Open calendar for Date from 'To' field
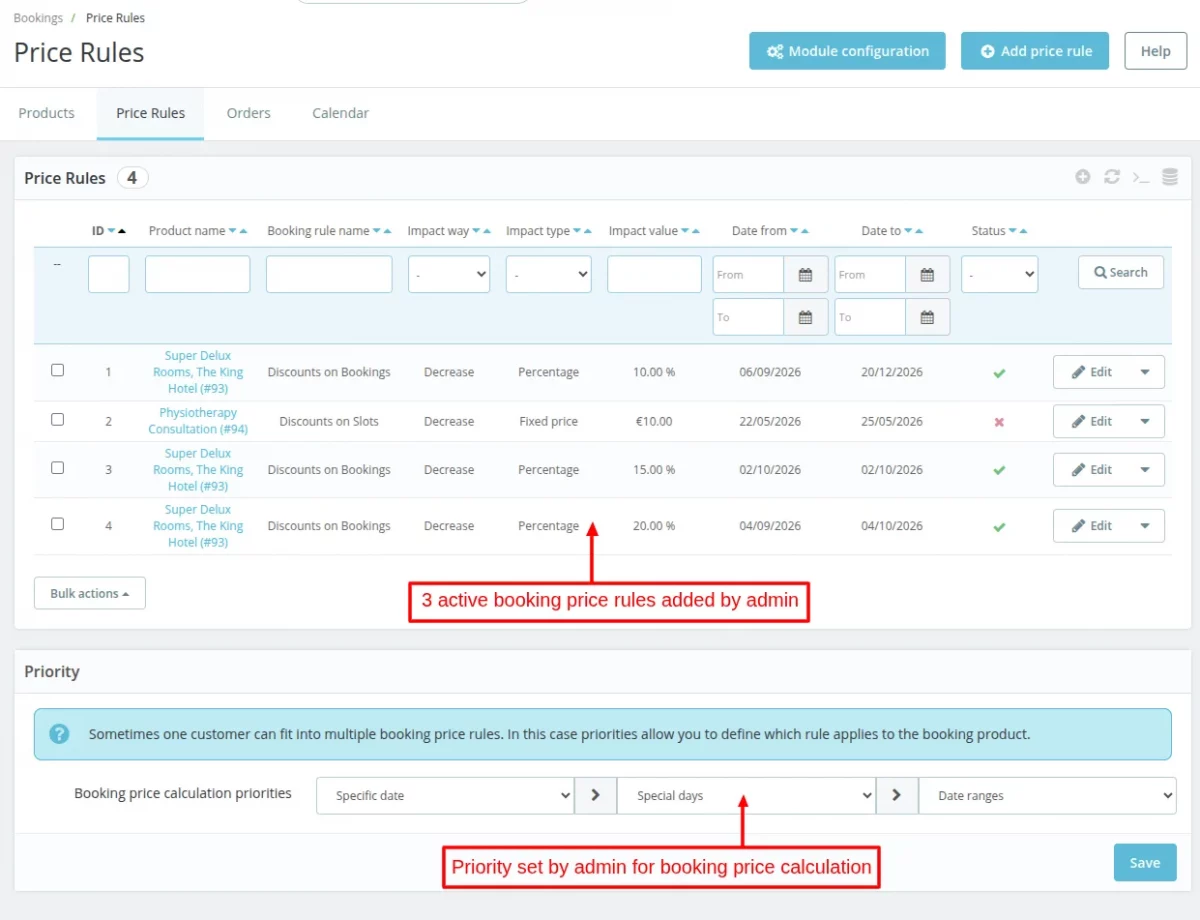Image resolution: width=1200 pixels, height=920 pixels. point(805,317)
